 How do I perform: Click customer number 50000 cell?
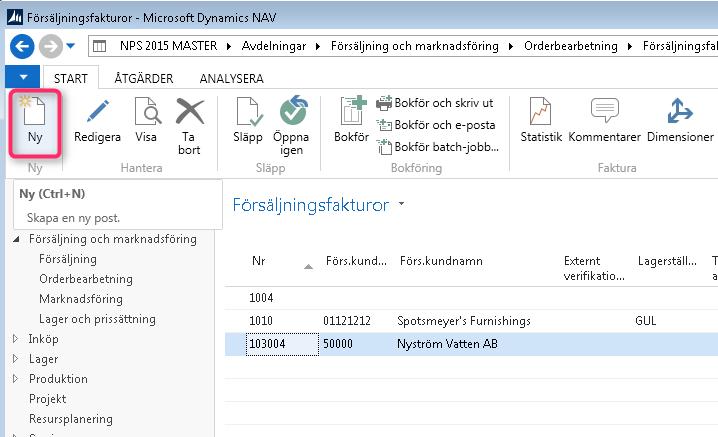pyautogui.click(x=338, y=344)
